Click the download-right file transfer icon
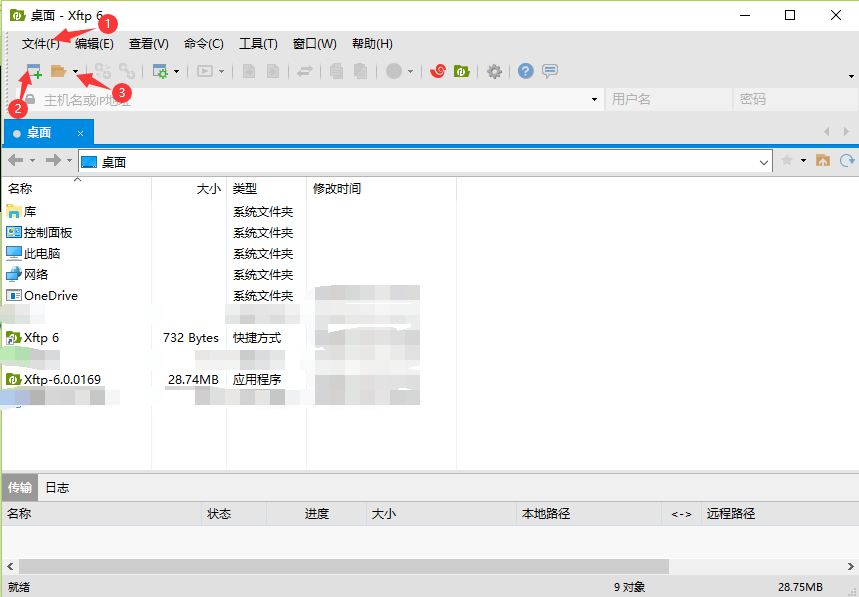 pos(272,71)
